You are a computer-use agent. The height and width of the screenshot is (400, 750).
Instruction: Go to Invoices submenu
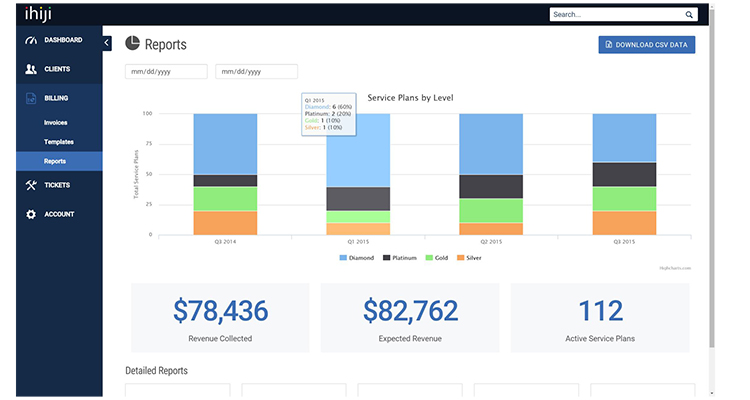(x=55, y=122)
